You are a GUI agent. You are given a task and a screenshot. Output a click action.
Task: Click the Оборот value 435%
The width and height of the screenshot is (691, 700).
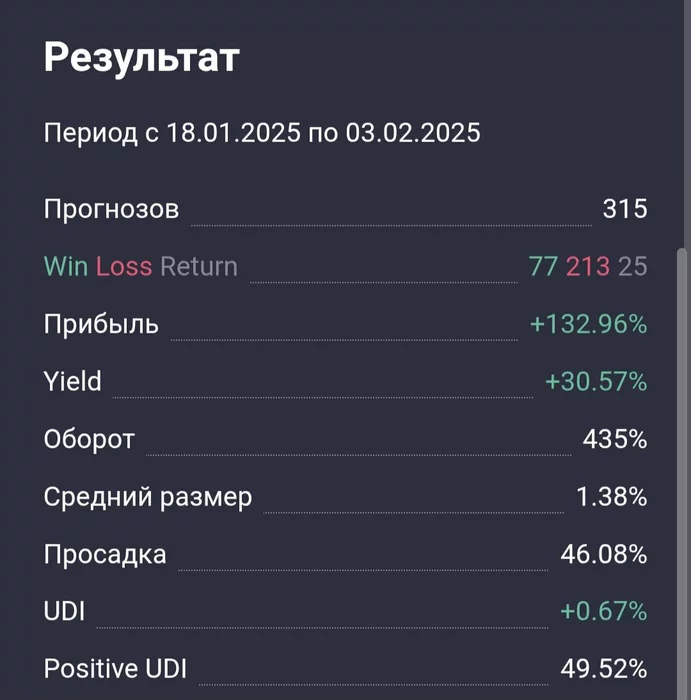click(x=615, y=439)
